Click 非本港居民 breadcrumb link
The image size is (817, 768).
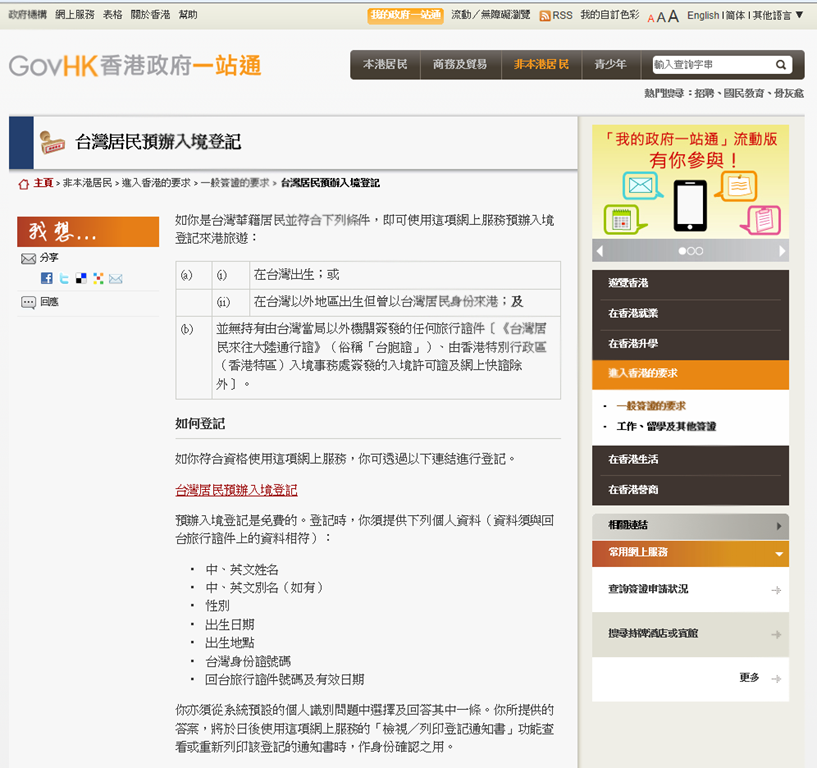pyautogui.click(x=88, y=183)
